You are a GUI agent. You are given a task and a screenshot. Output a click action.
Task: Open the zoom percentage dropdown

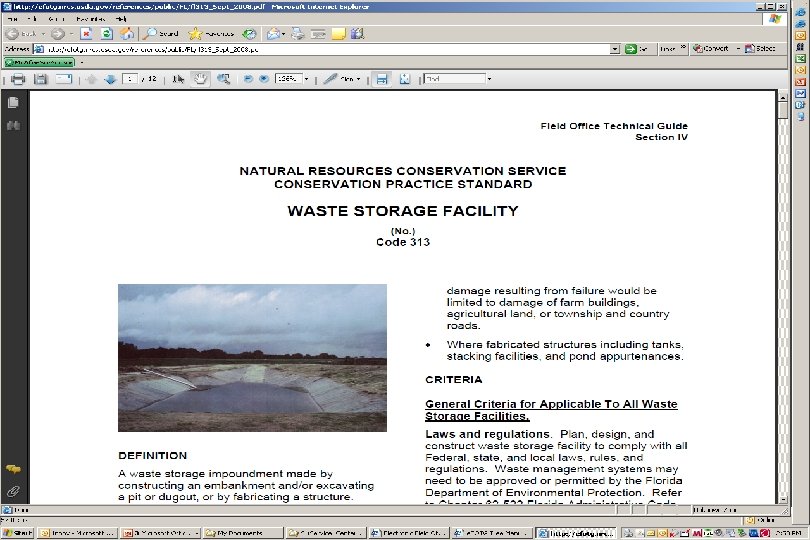click(x=306, y=79)
